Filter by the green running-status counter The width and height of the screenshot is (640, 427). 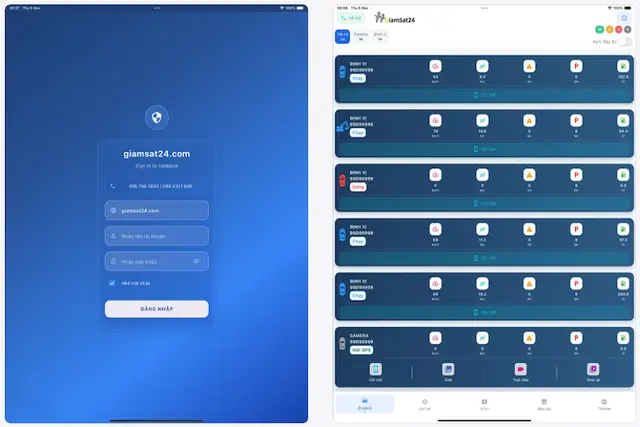tap(600, 29)
